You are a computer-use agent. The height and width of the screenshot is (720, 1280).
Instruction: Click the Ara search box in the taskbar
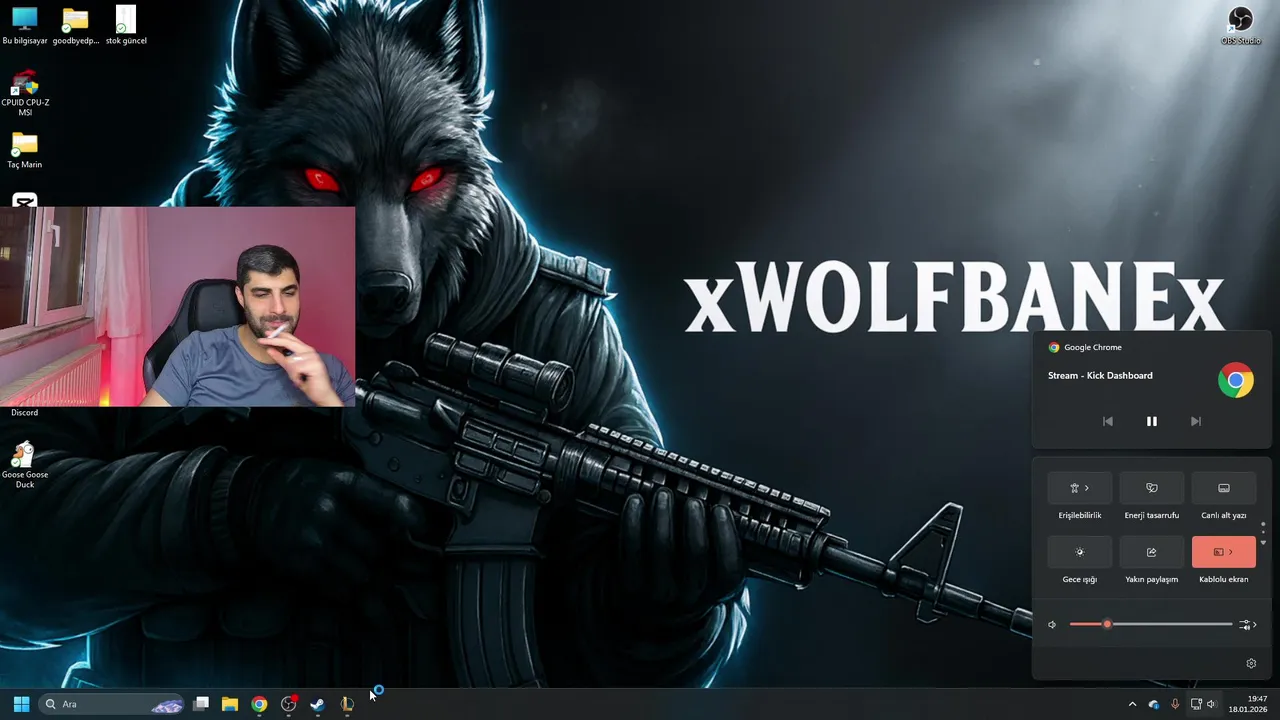coord(111,704)
